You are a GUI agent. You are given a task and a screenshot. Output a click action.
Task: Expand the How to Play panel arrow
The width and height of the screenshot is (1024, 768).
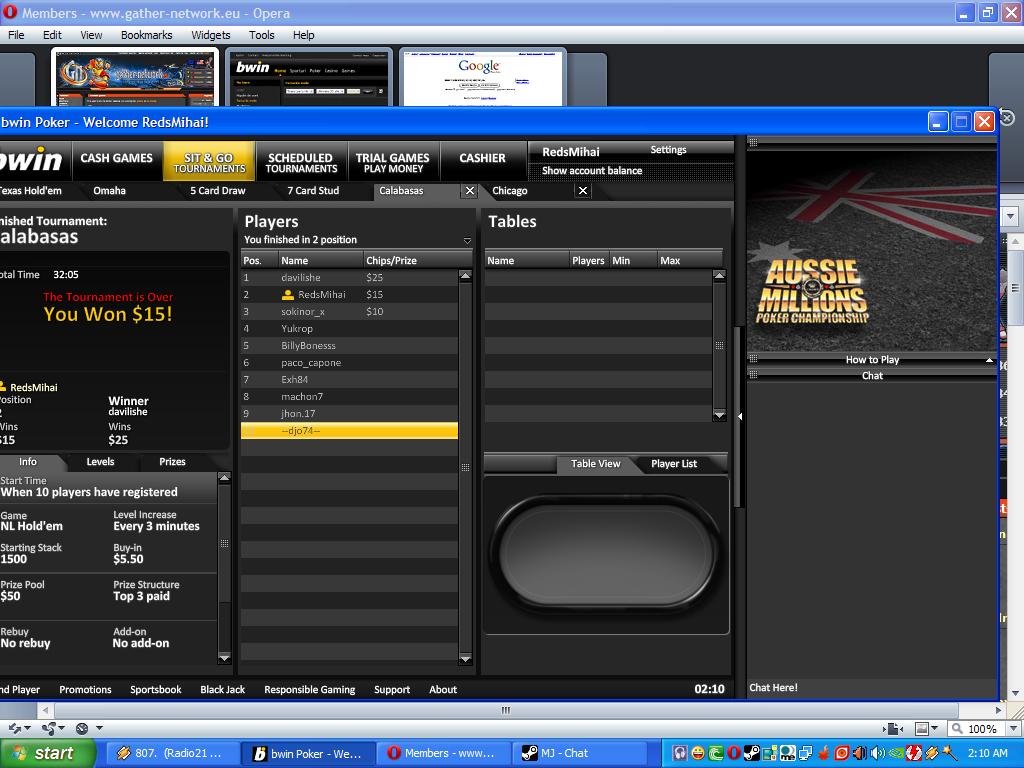989,360
